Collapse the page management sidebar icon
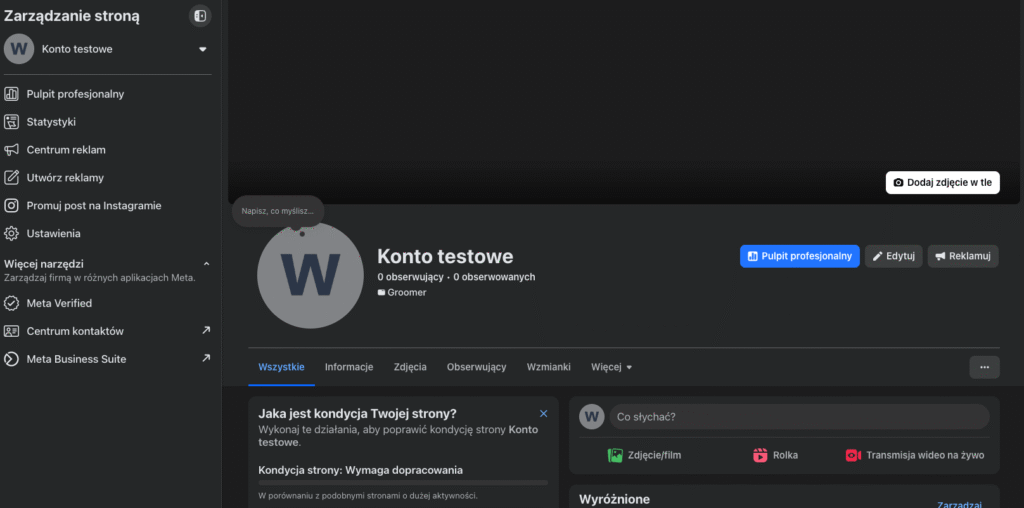 click(200, 16)
